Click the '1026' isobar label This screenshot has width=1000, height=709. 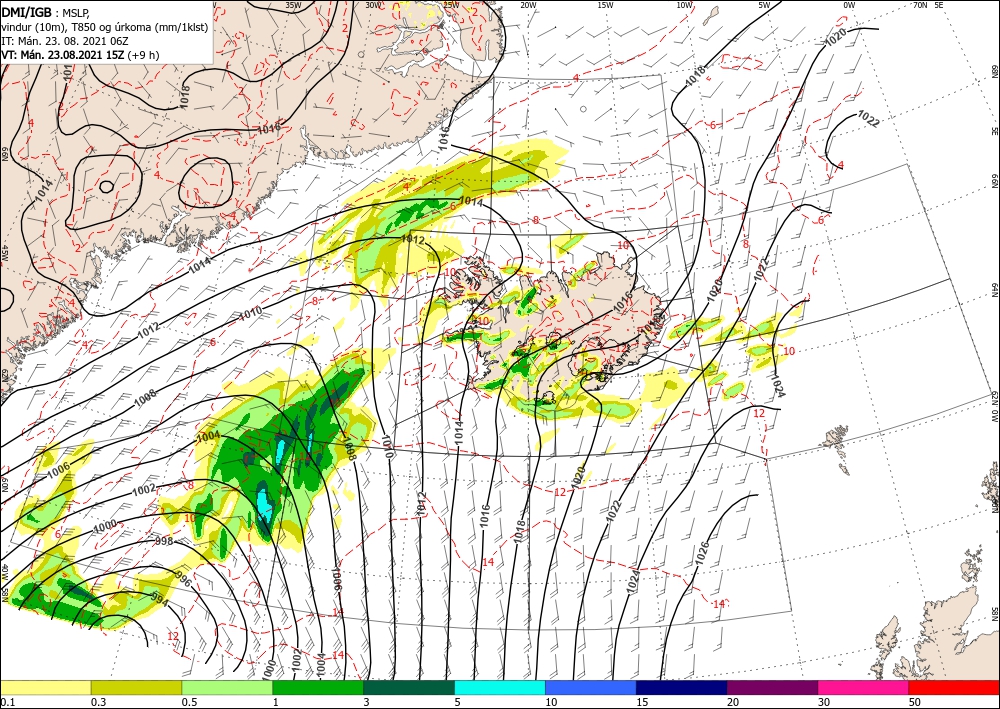tap(701, 552)
